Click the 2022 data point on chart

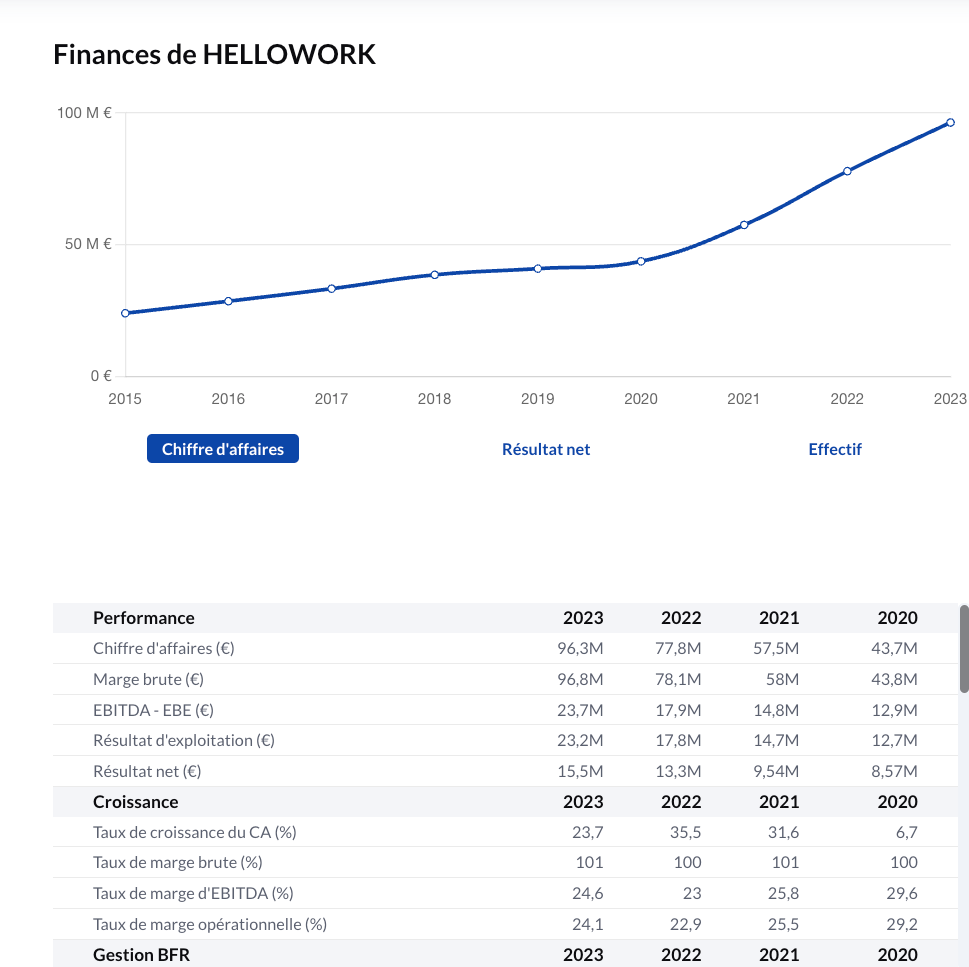point(847,171)
